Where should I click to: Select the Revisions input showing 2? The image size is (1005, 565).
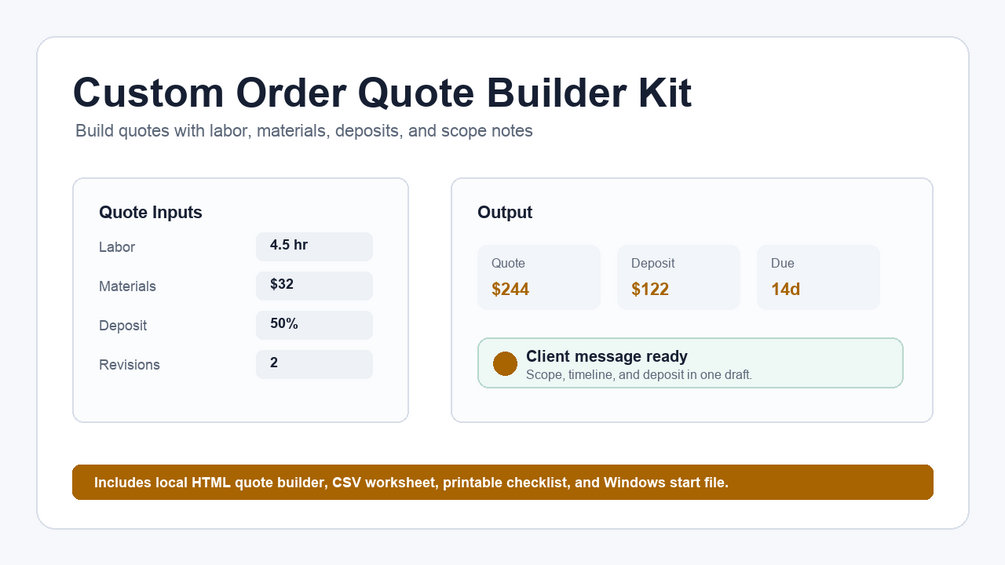point(314,364)
